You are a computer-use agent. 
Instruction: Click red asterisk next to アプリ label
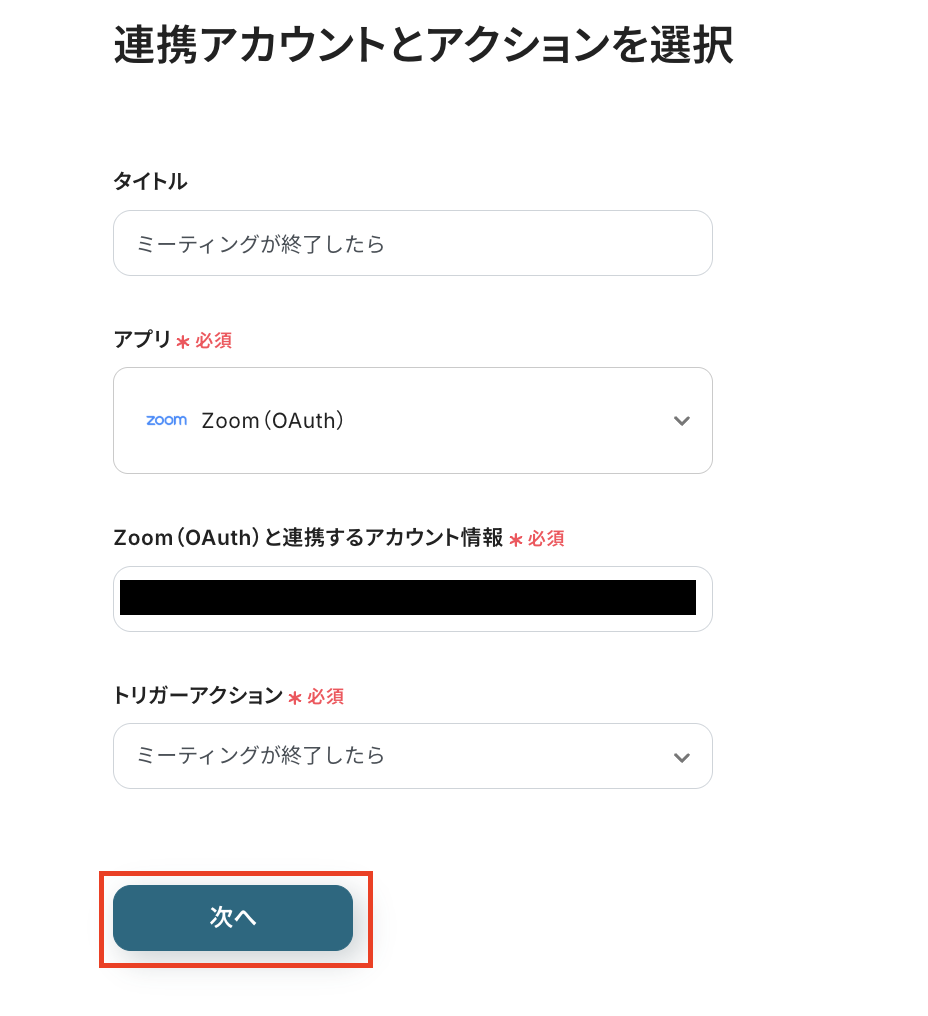point(183,342)
